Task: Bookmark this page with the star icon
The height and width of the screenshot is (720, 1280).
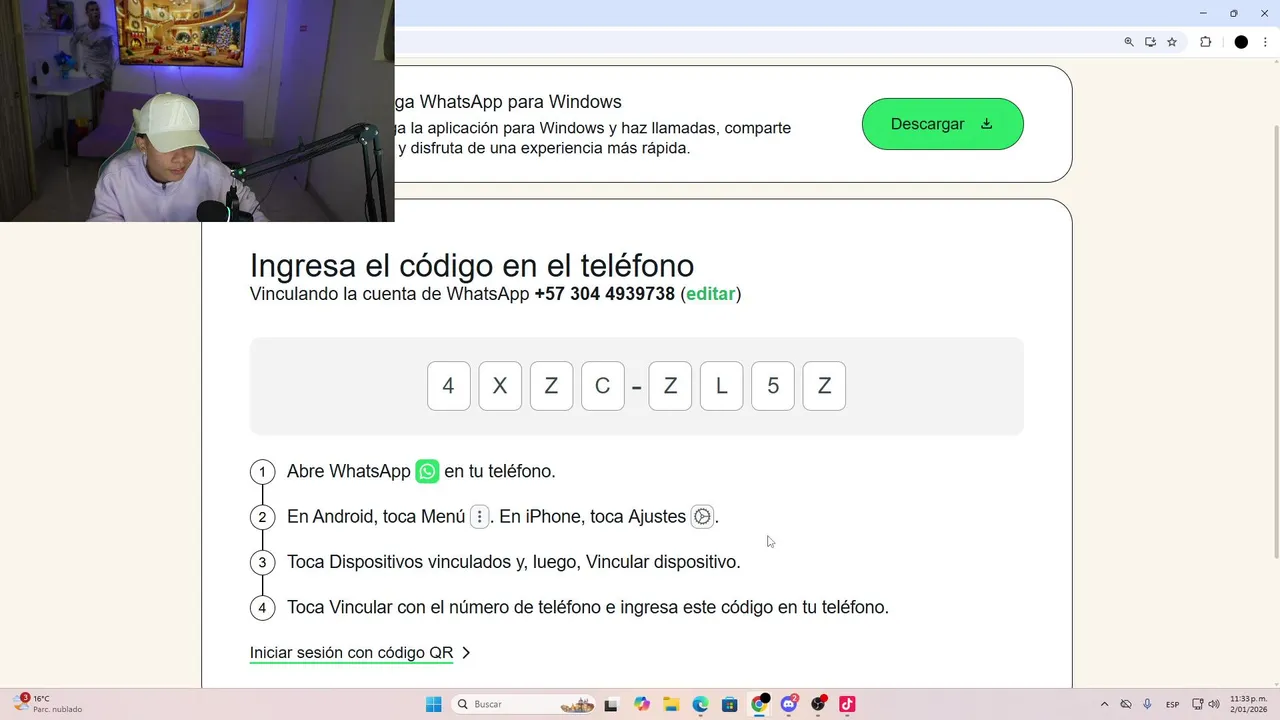Action: [1172, 42]
